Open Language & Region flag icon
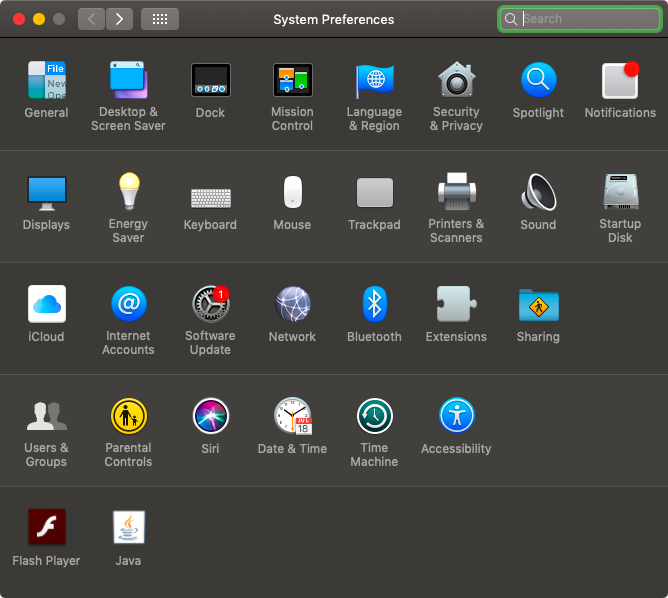This screenshot has width=668, height=598. coord(374,80)
